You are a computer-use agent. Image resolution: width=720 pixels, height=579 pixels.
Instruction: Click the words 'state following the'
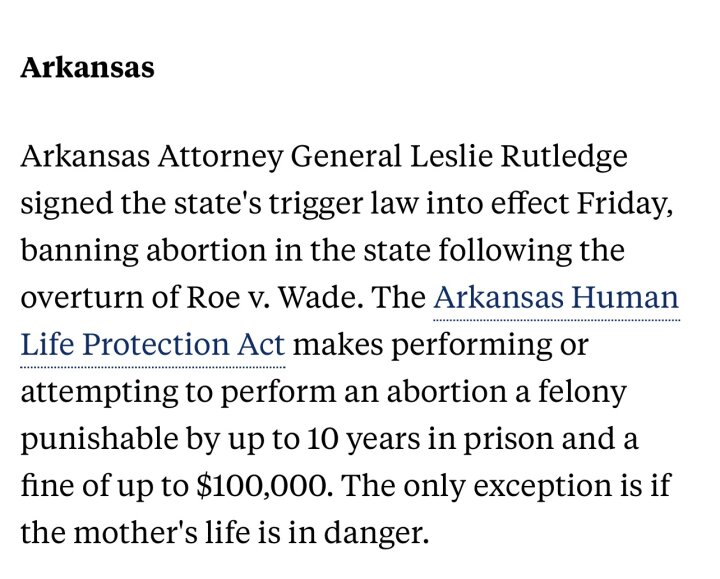[x=494, y=250]
